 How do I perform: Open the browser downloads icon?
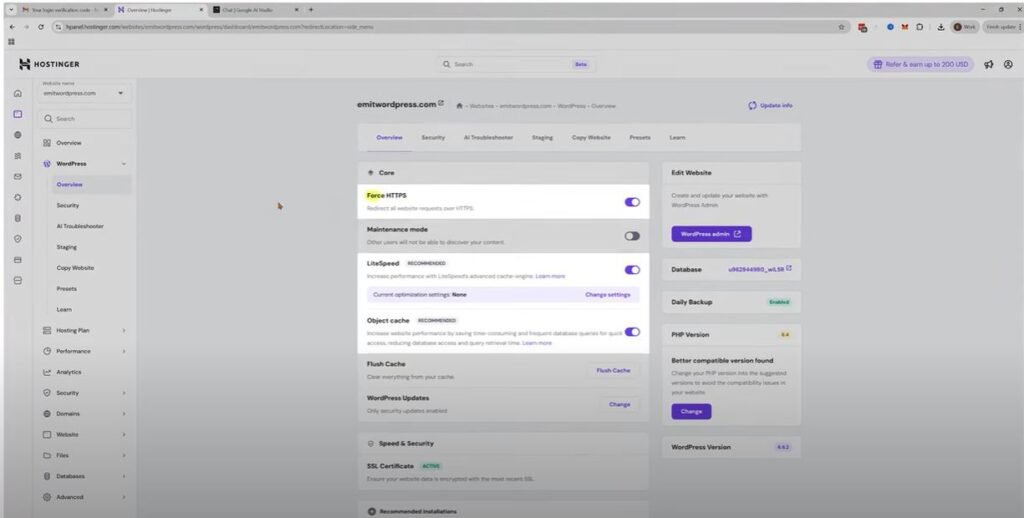pos(941,27)
